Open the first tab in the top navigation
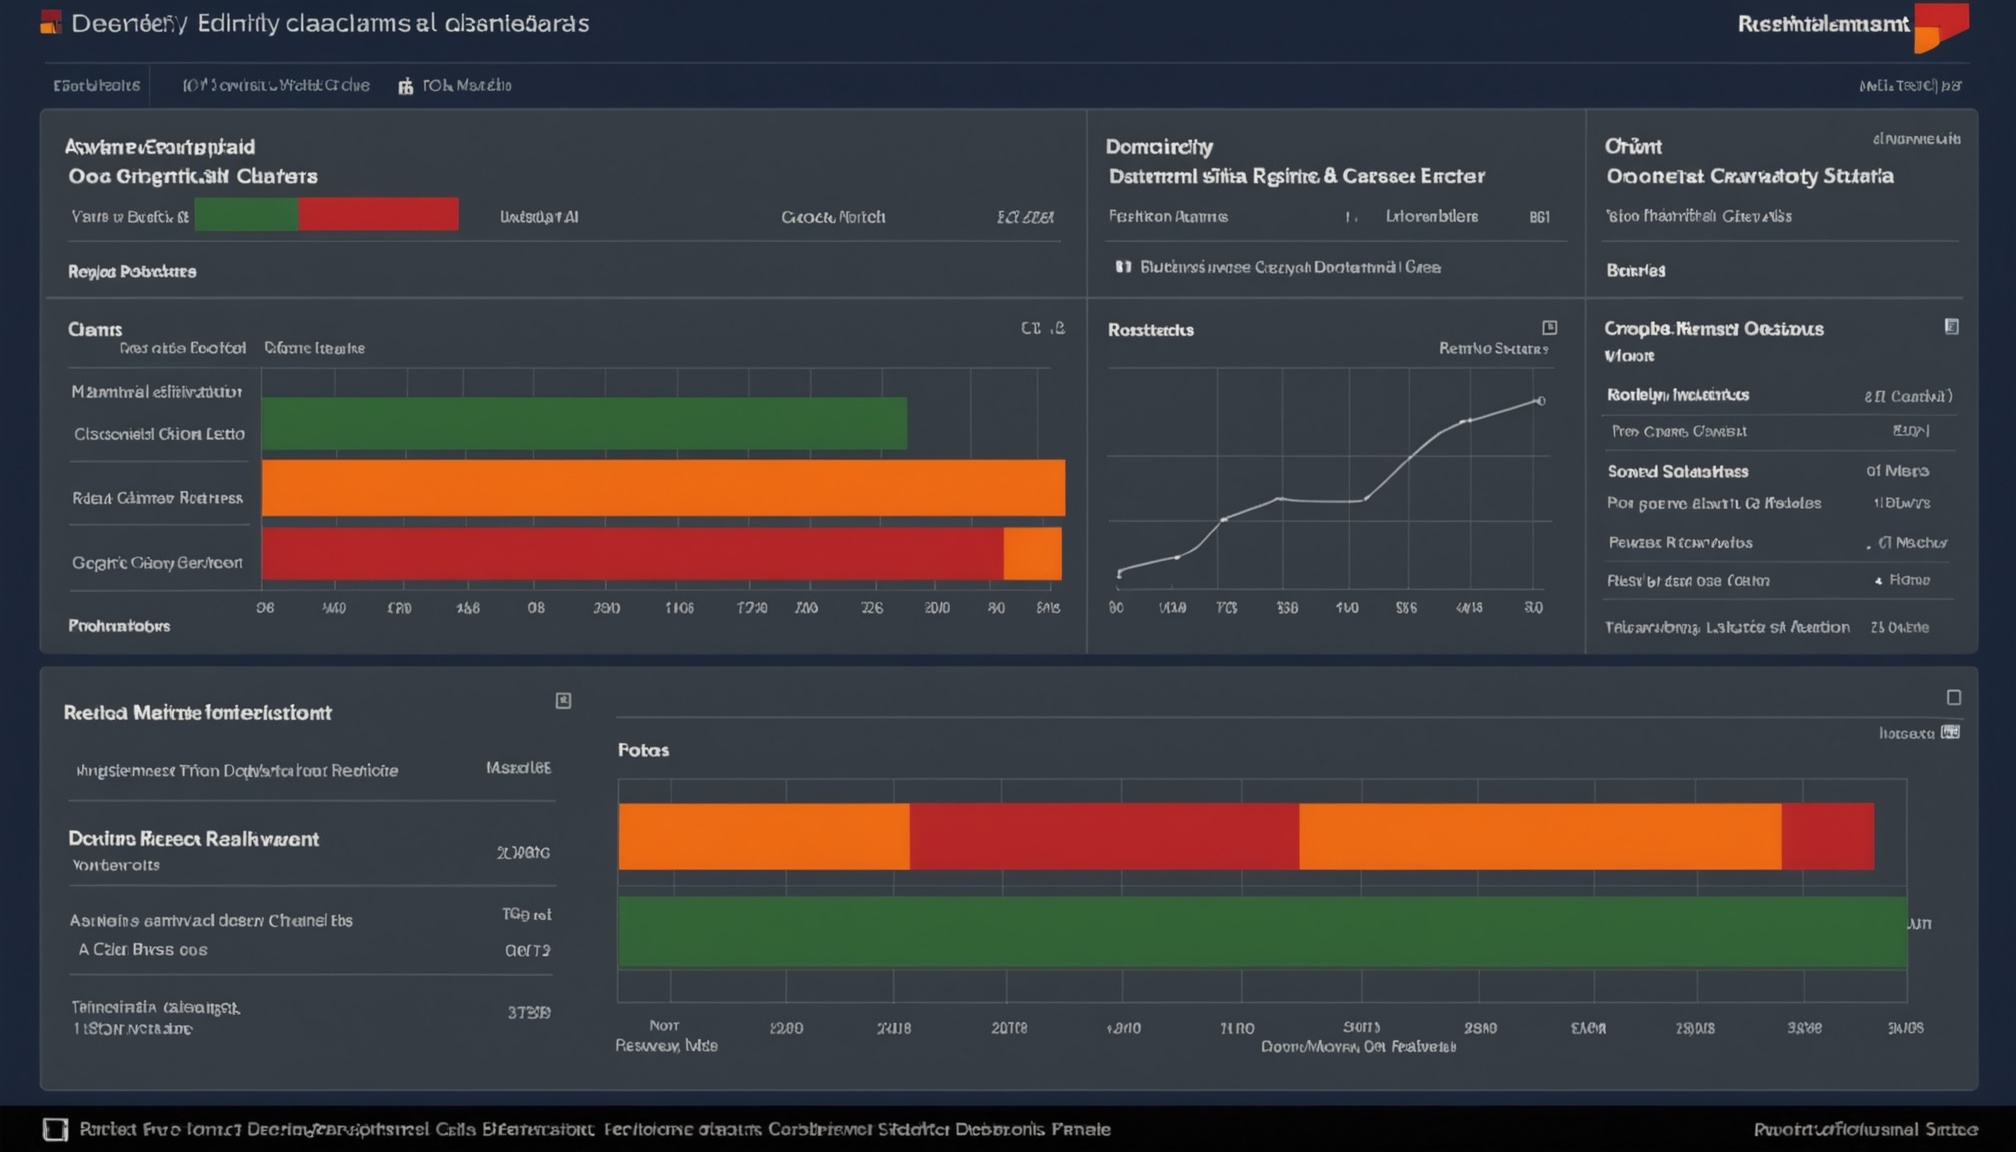Viewport: 2016px width, 1152px height. click(x=96, y=86)
